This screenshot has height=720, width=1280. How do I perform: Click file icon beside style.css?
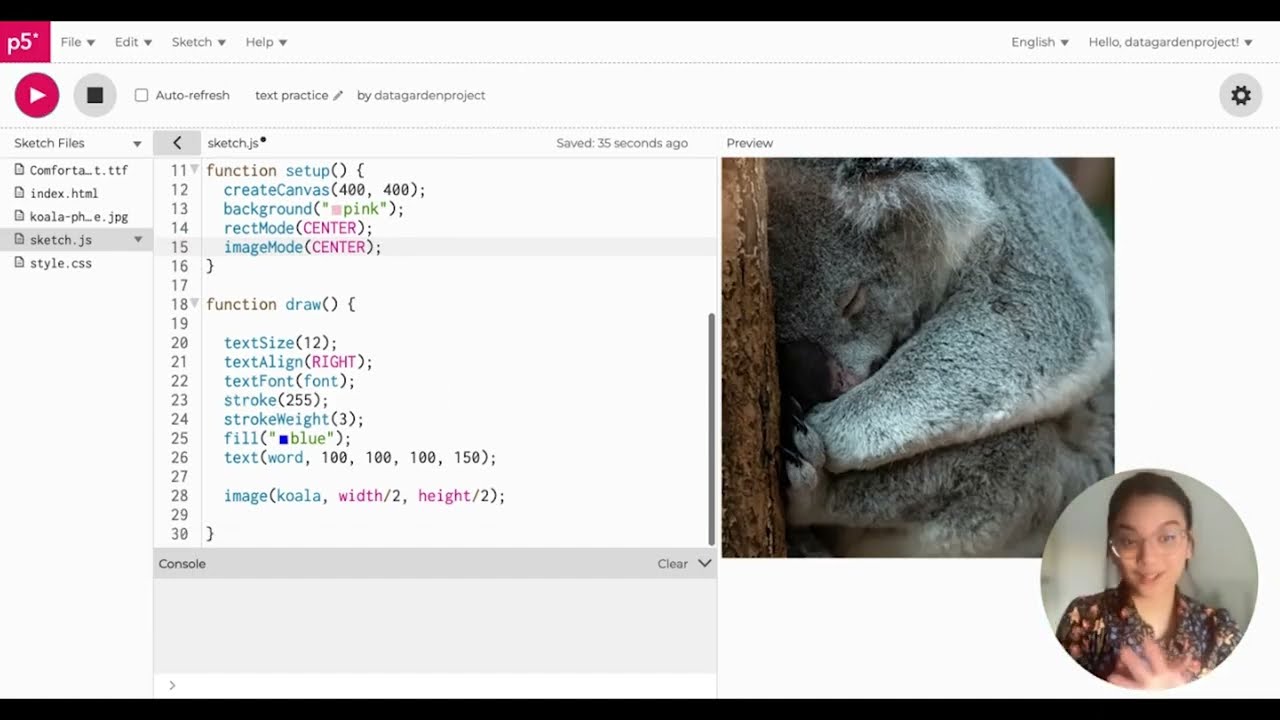click(x=19, y=263)
